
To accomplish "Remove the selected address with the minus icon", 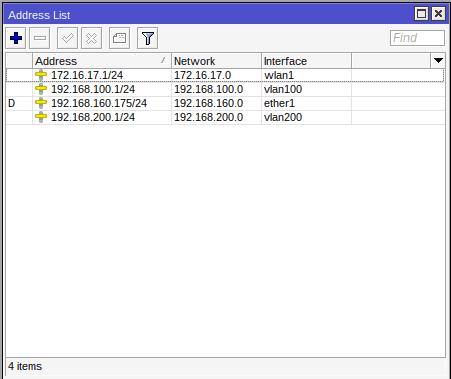I will [40, 38].
